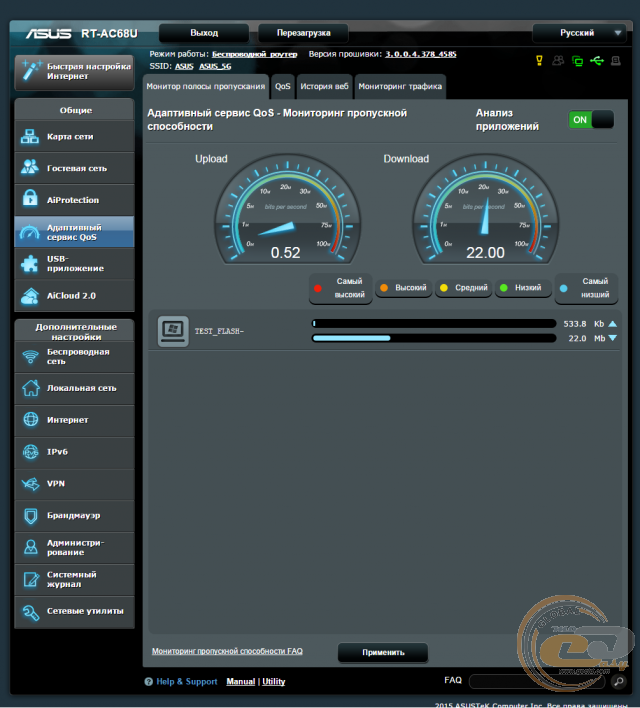Open the Мониторинг пропускной способности FAQ link
This screenshot has width=640, height=708.
(227, 651)
